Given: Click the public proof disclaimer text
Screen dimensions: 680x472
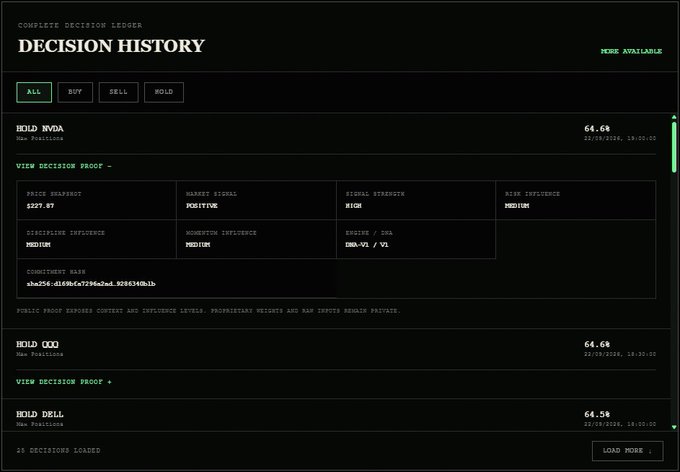Looking at the screenshot, I should click(209, 311).
